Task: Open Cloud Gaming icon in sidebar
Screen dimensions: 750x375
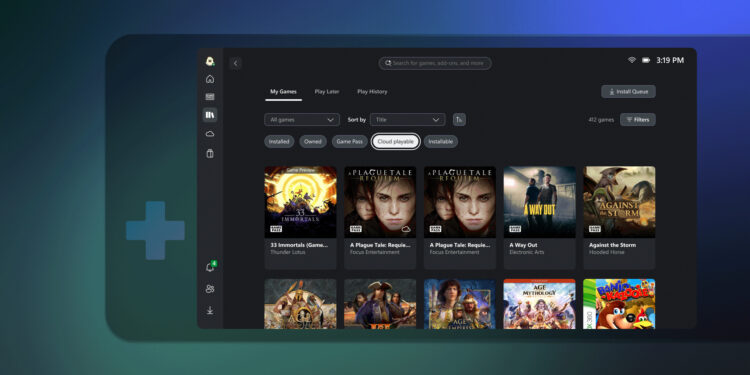Action: click(x=210, y=134)
